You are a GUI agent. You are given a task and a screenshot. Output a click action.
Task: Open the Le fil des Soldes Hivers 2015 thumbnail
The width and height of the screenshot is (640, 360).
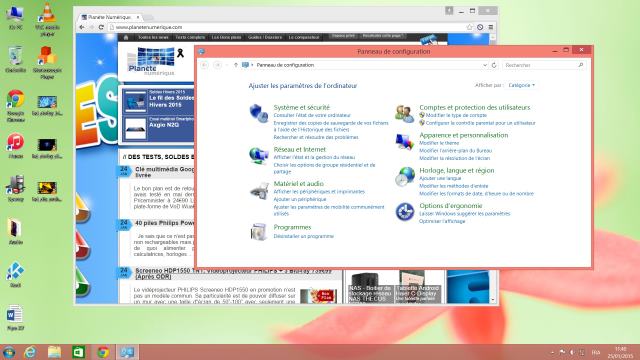pos(136,101)
